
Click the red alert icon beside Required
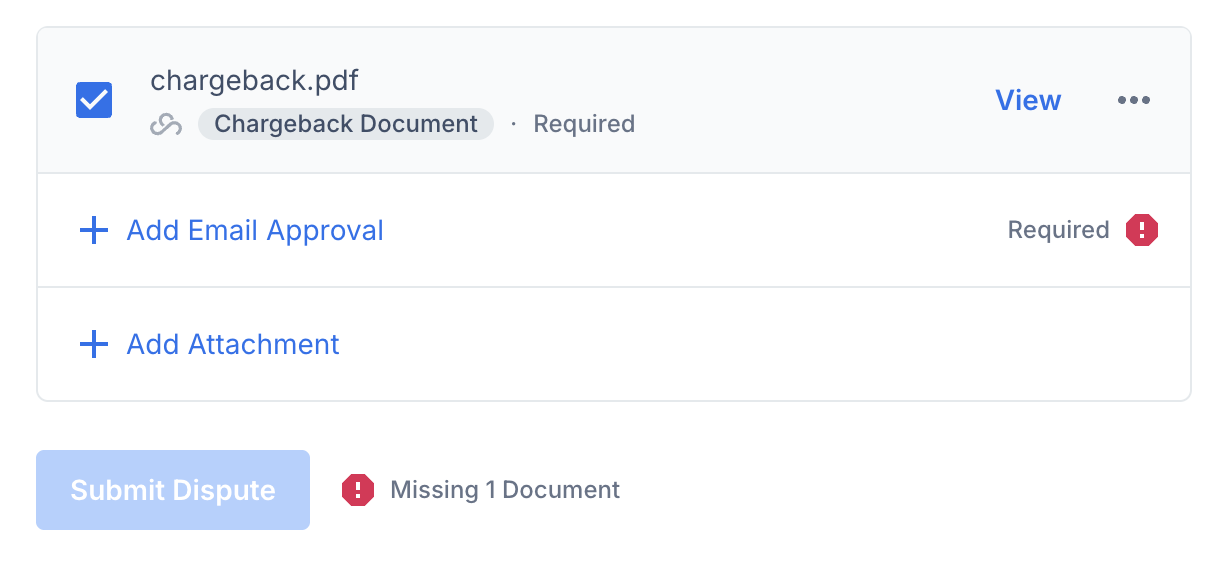click(x=1142, y=230)
